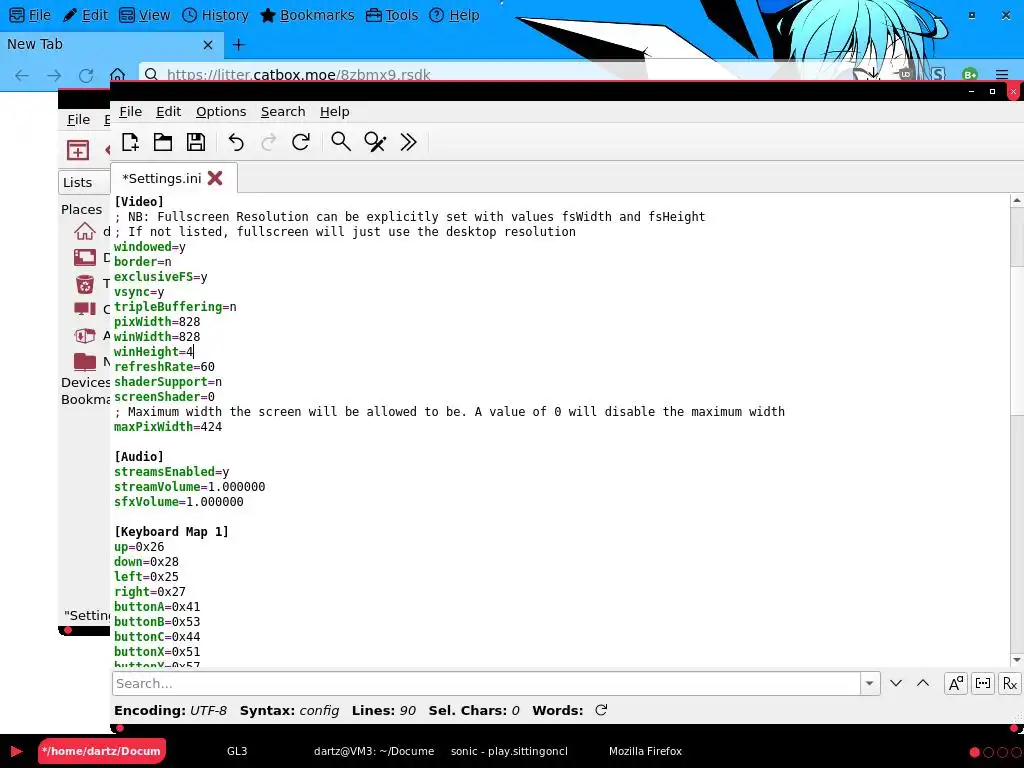Close the Settings.ini tab with red X
1024x768 pixels.
(215, 178)
